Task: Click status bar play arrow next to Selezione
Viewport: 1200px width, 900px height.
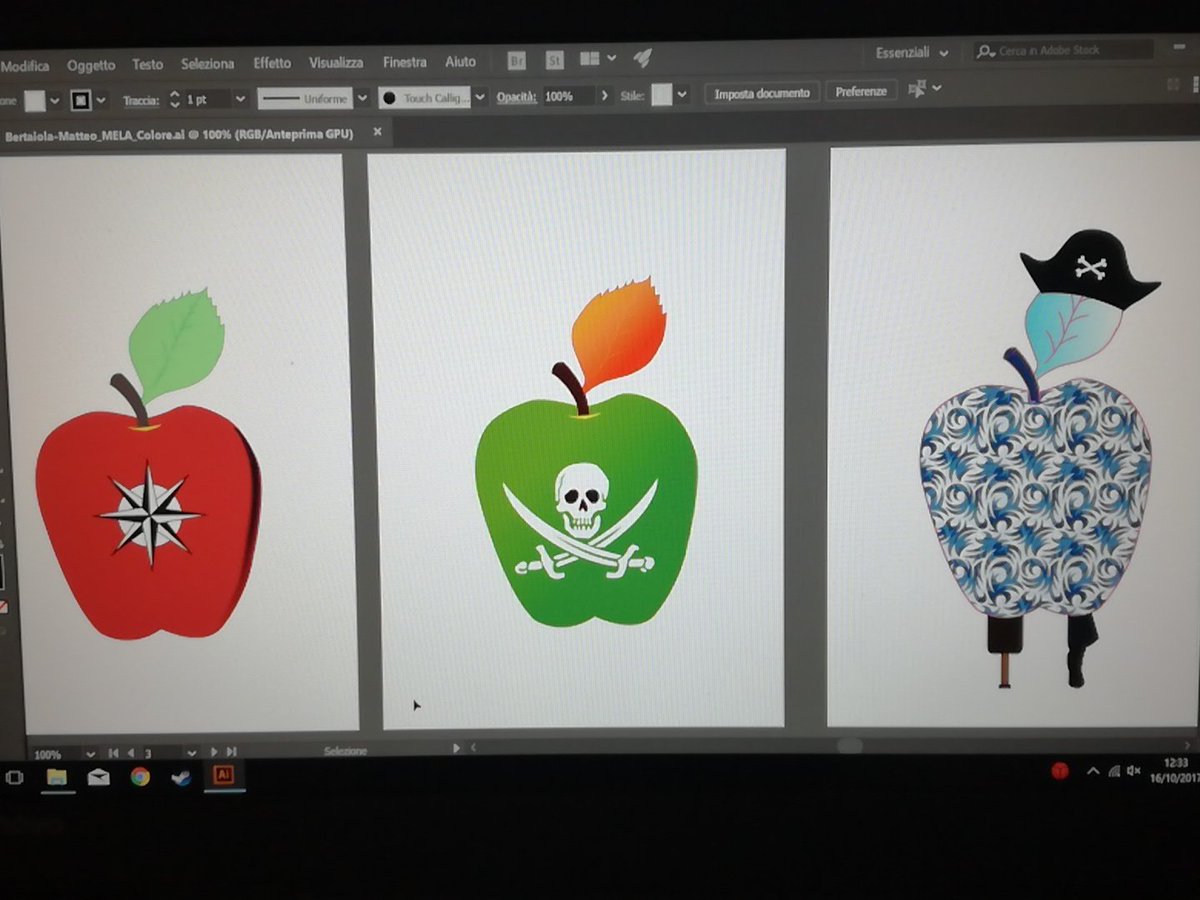Action: point(457,748)
